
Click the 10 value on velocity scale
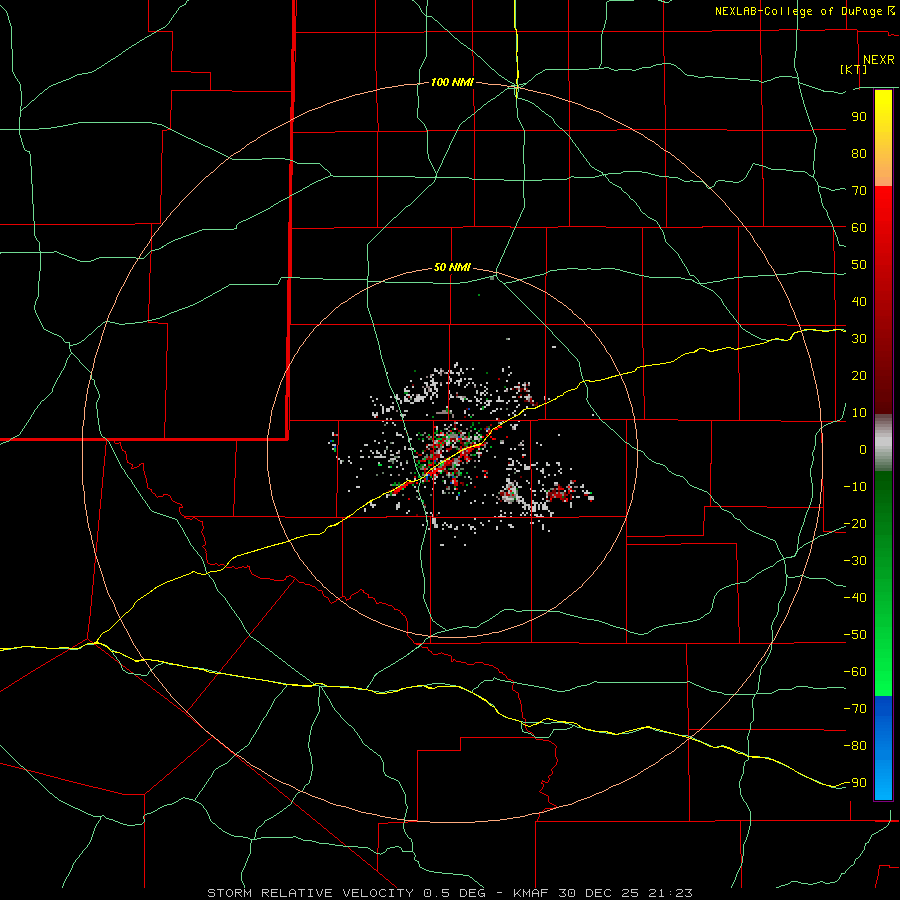[x=859, y=413]
